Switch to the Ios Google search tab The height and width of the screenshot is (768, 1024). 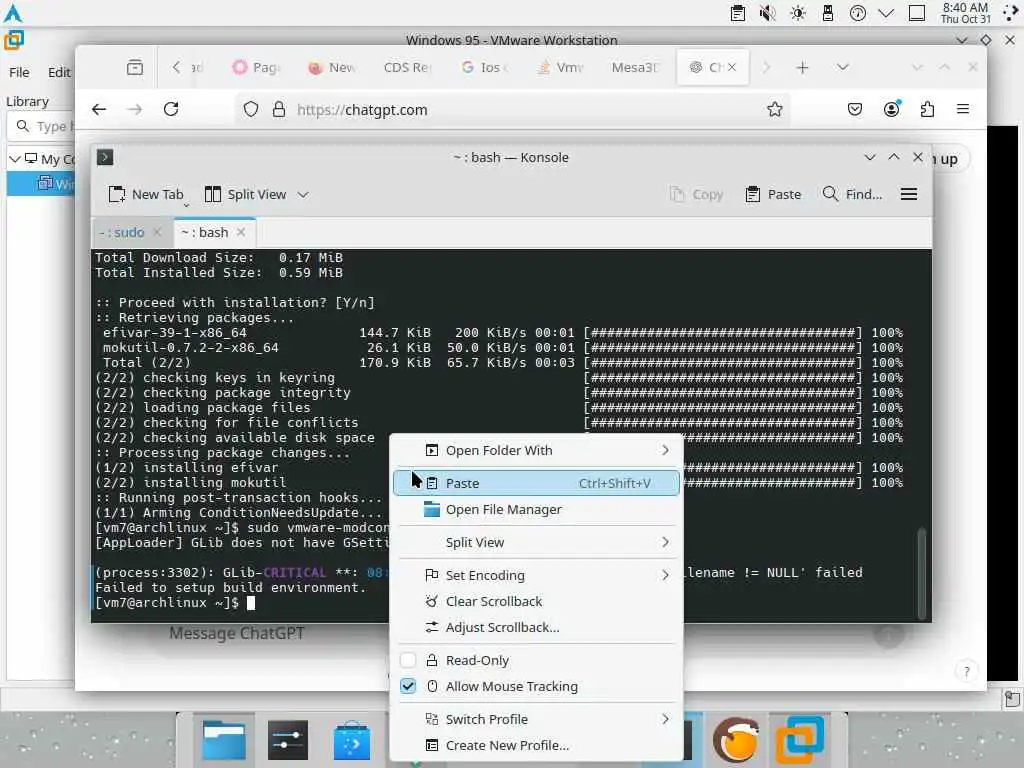(484, 67)
